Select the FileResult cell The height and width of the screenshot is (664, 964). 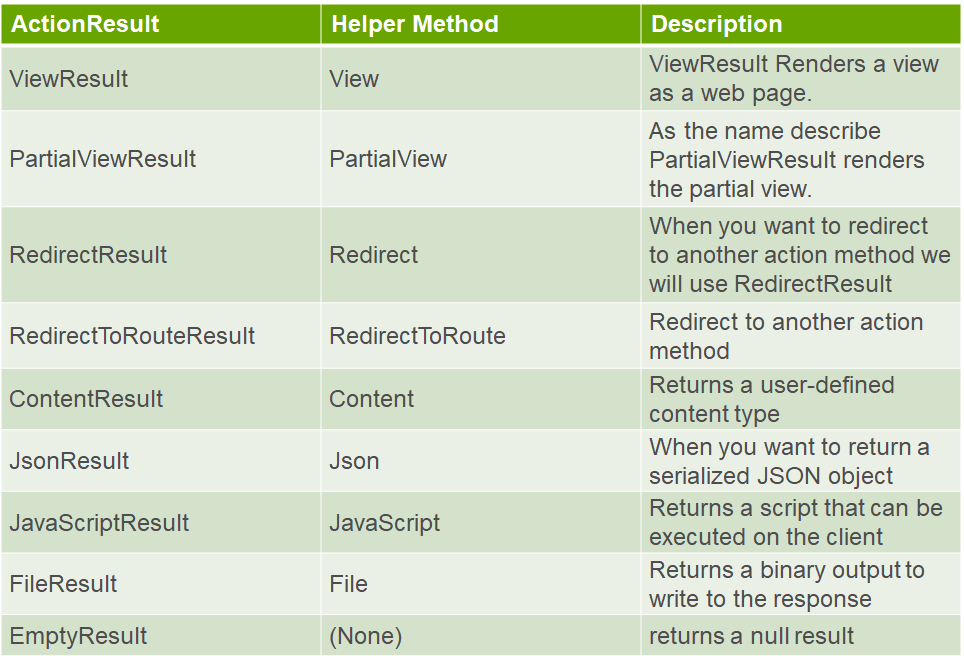(x=160, y=583)
